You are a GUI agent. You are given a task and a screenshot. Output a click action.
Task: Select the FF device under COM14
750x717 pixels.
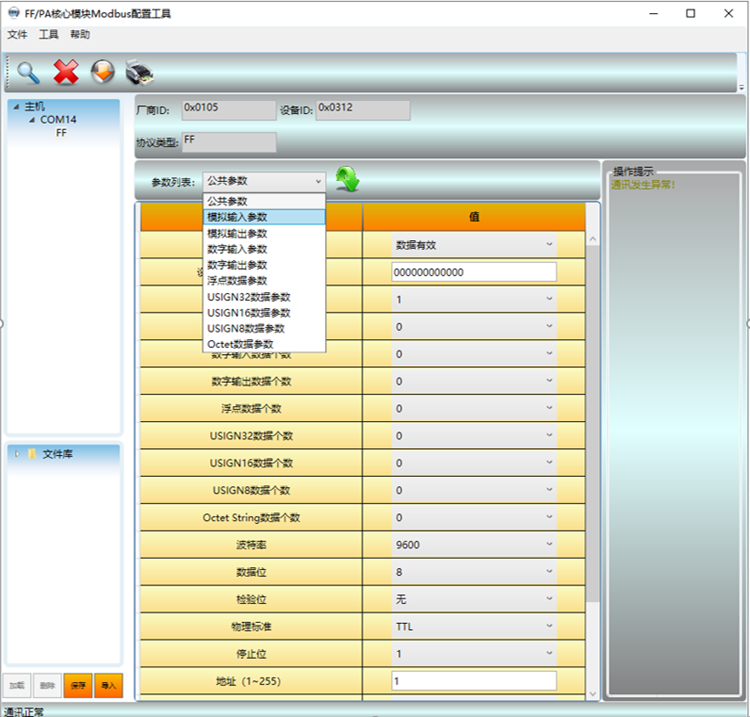point(61,133)
